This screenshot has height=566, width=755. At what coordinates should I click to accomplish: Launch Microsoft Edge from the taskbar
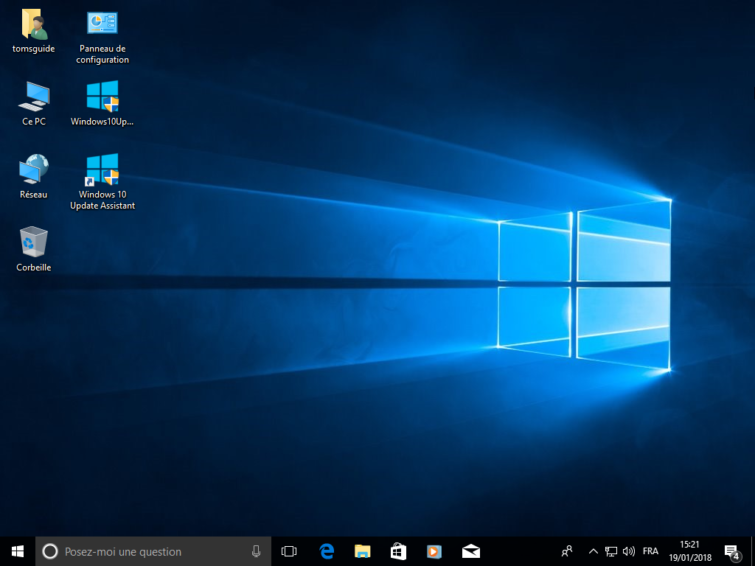pos(326,551)
